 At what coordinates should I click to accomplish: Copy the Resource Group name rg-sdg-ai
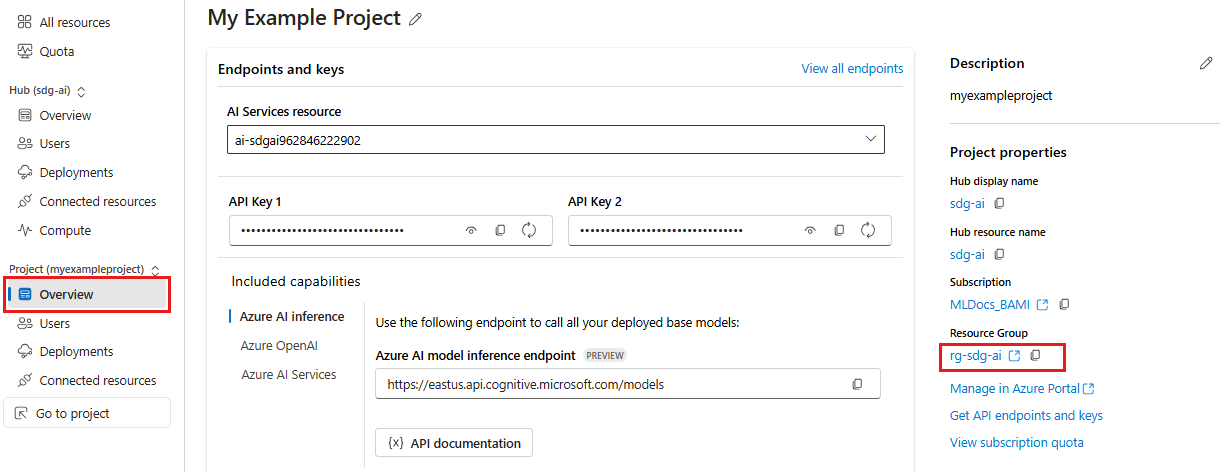coord(1036,355)
